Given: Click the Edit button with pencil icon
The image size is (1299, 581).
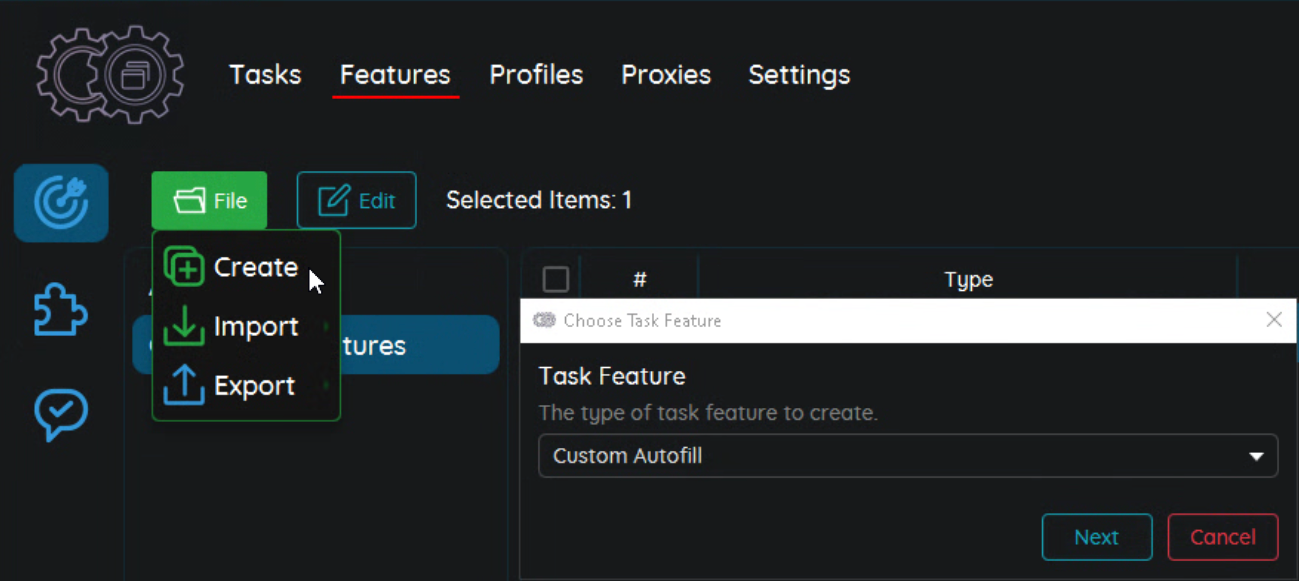Looking at the screenshot, I should (356, 201).
